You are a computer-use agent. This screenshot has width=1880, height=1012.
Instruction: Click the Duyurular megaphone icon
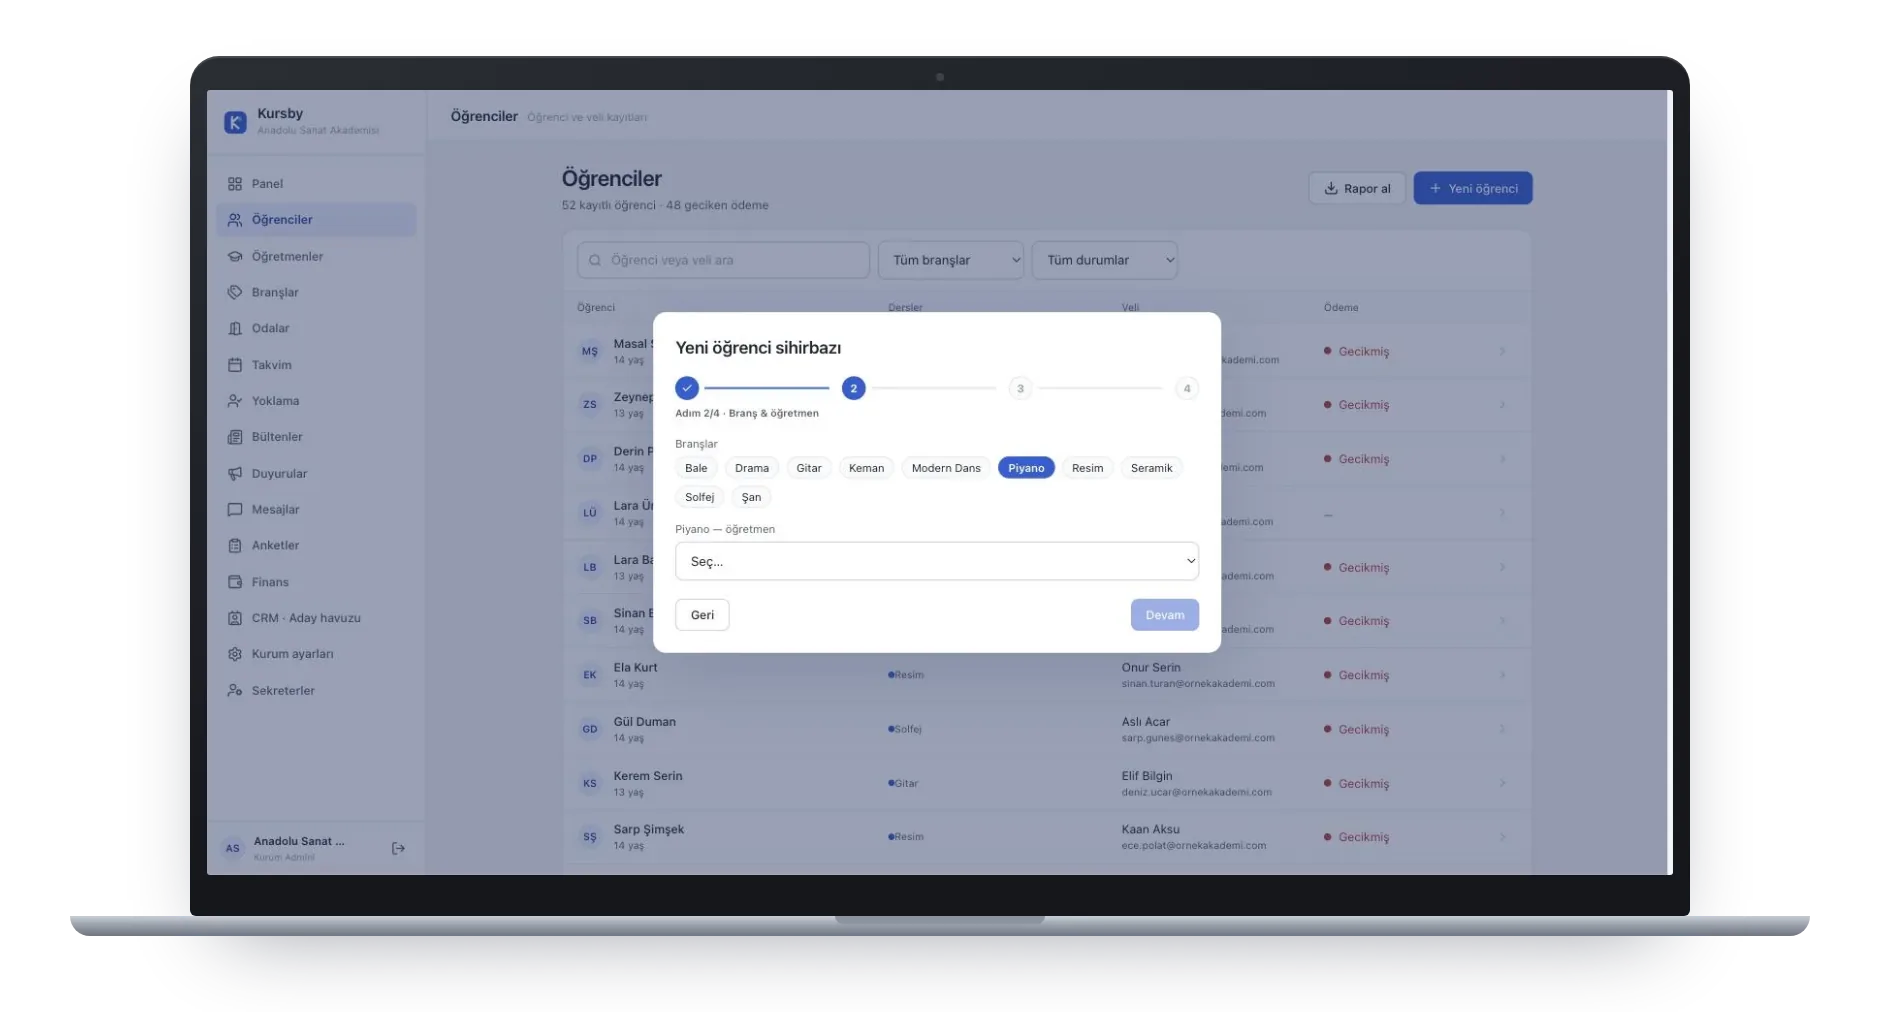click(235, 474)
